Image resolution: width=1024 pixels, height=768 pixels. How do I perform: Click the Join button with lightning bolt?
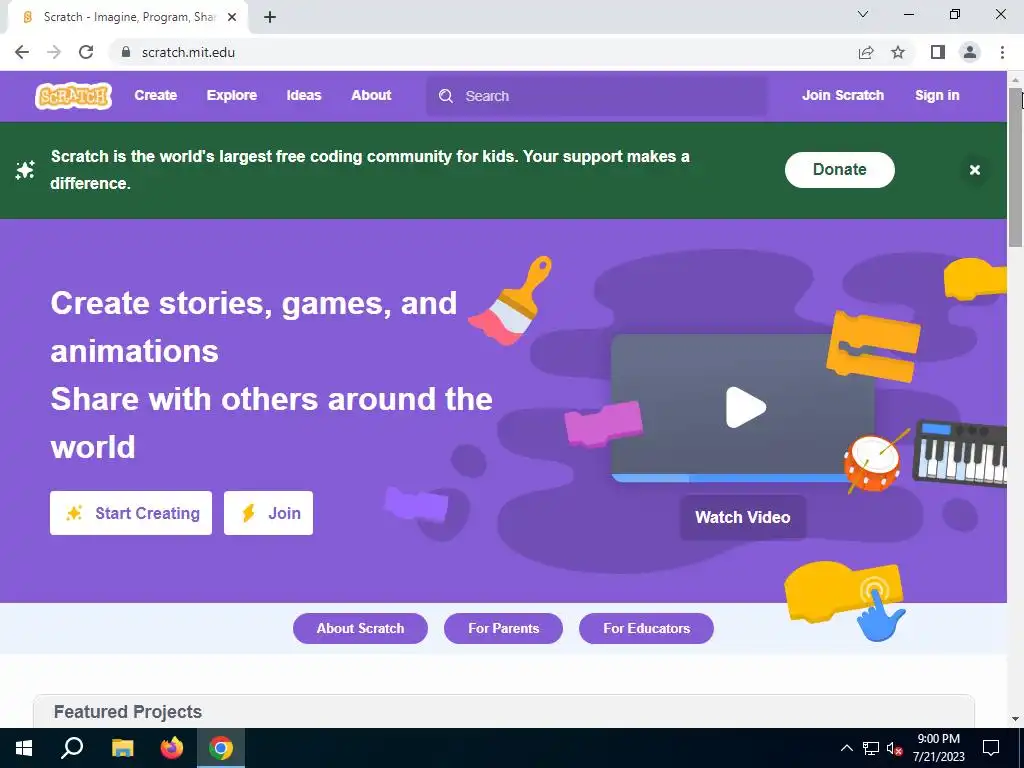[x=268, y=513]
